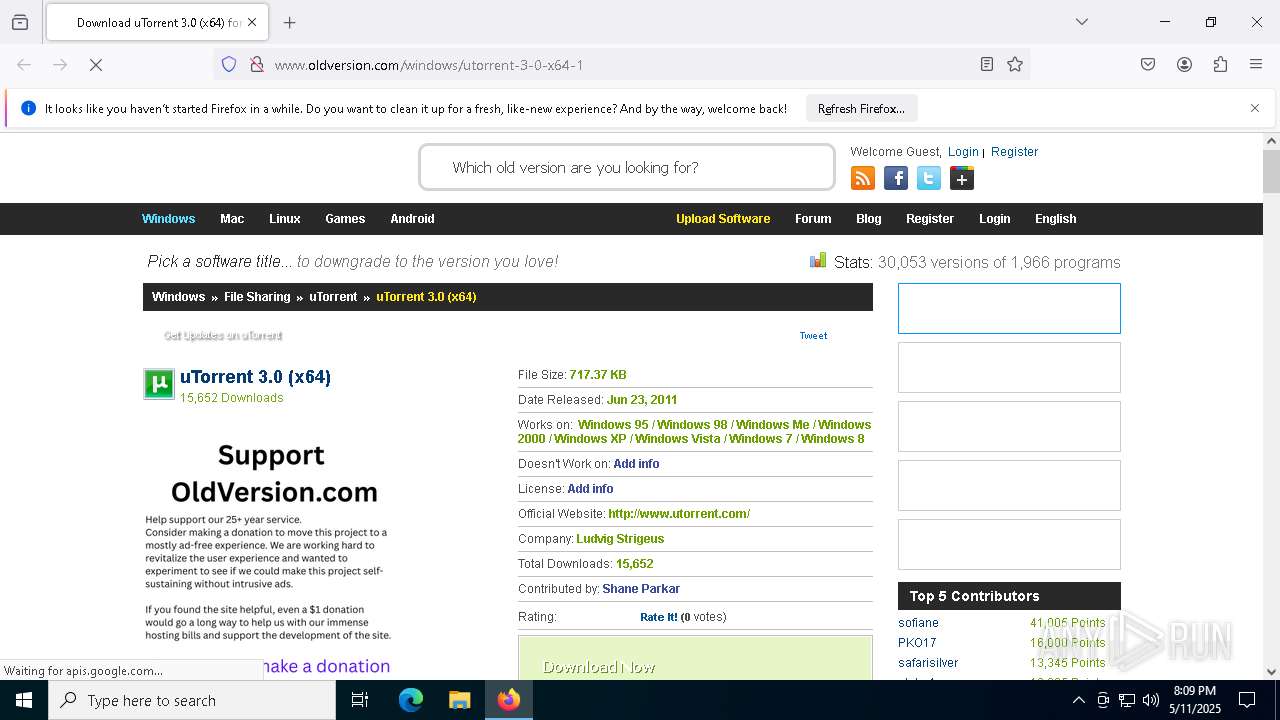Select the Windows nav tab
This screenshot has width=1280, height=720.
click(168, 219)
